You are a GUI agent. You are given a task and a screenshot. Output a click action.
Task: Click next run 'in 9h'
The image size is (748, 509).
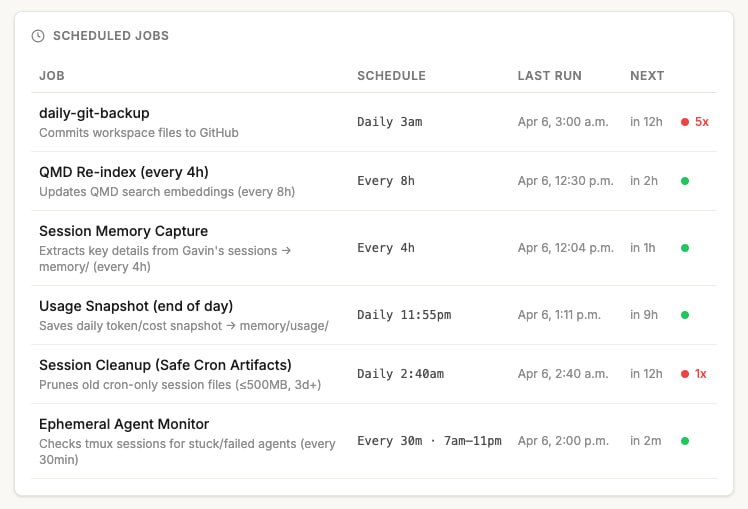coord(644,315)
